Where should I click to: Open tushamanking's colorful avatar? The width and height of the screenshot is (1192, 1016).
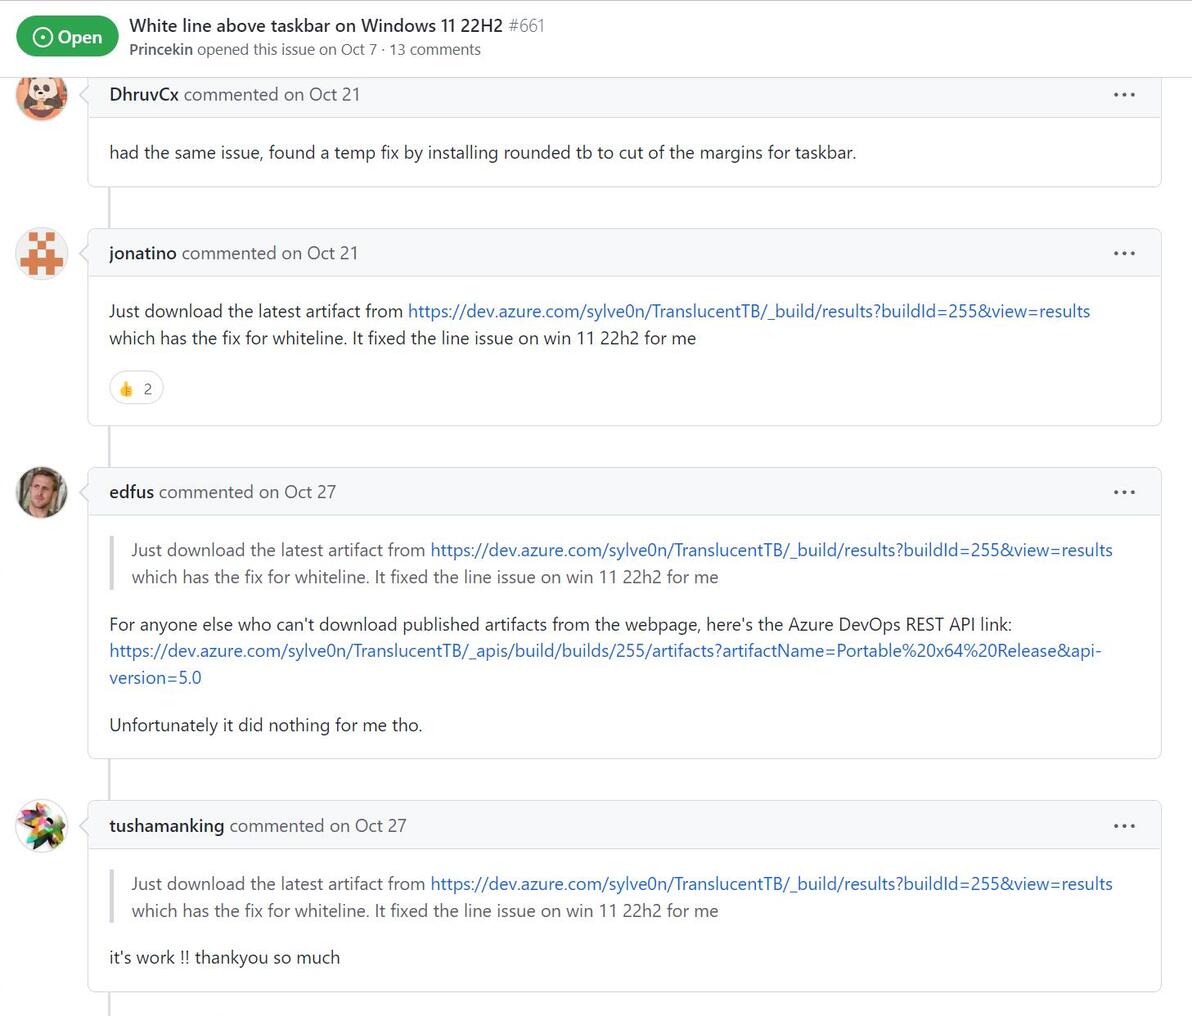(x=42, y=826)
